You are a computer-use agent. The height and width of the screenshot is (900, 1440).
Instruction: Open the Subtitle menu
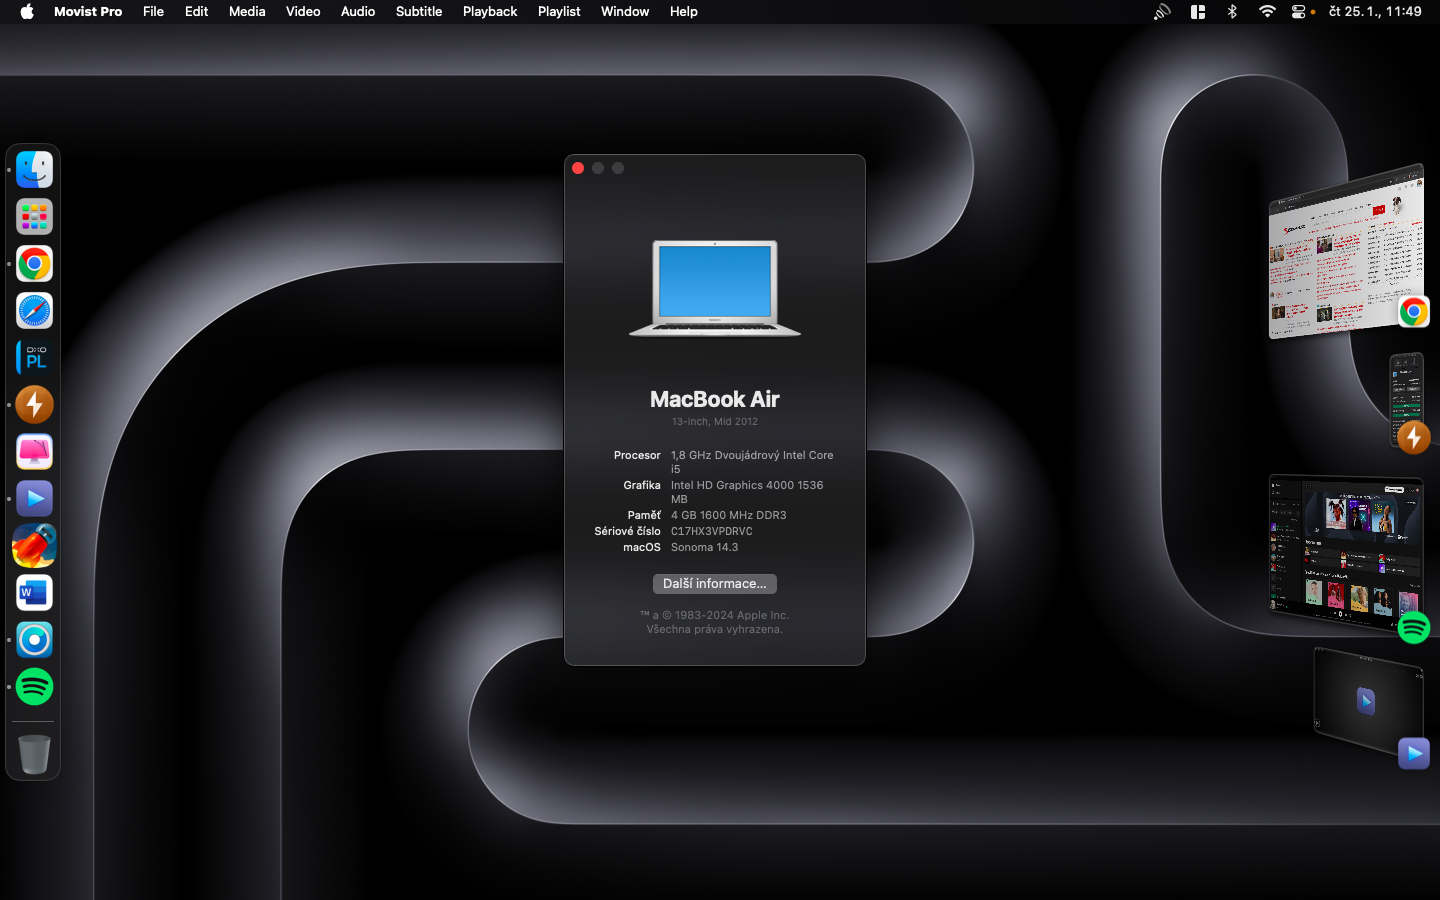[419, 12]
